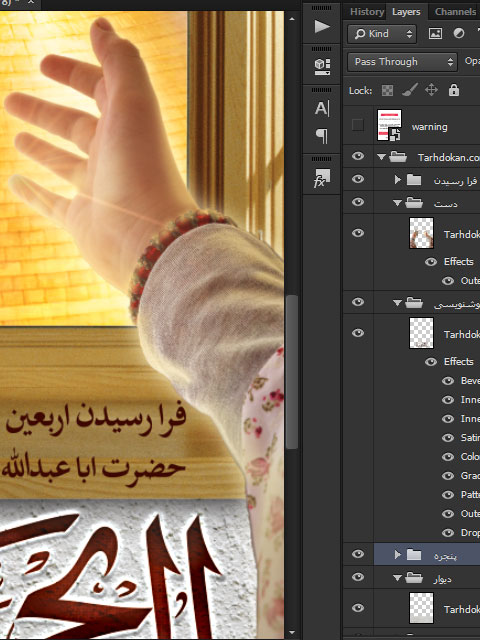
Task: Close the document tab
Action: click(x=31, y=2)
